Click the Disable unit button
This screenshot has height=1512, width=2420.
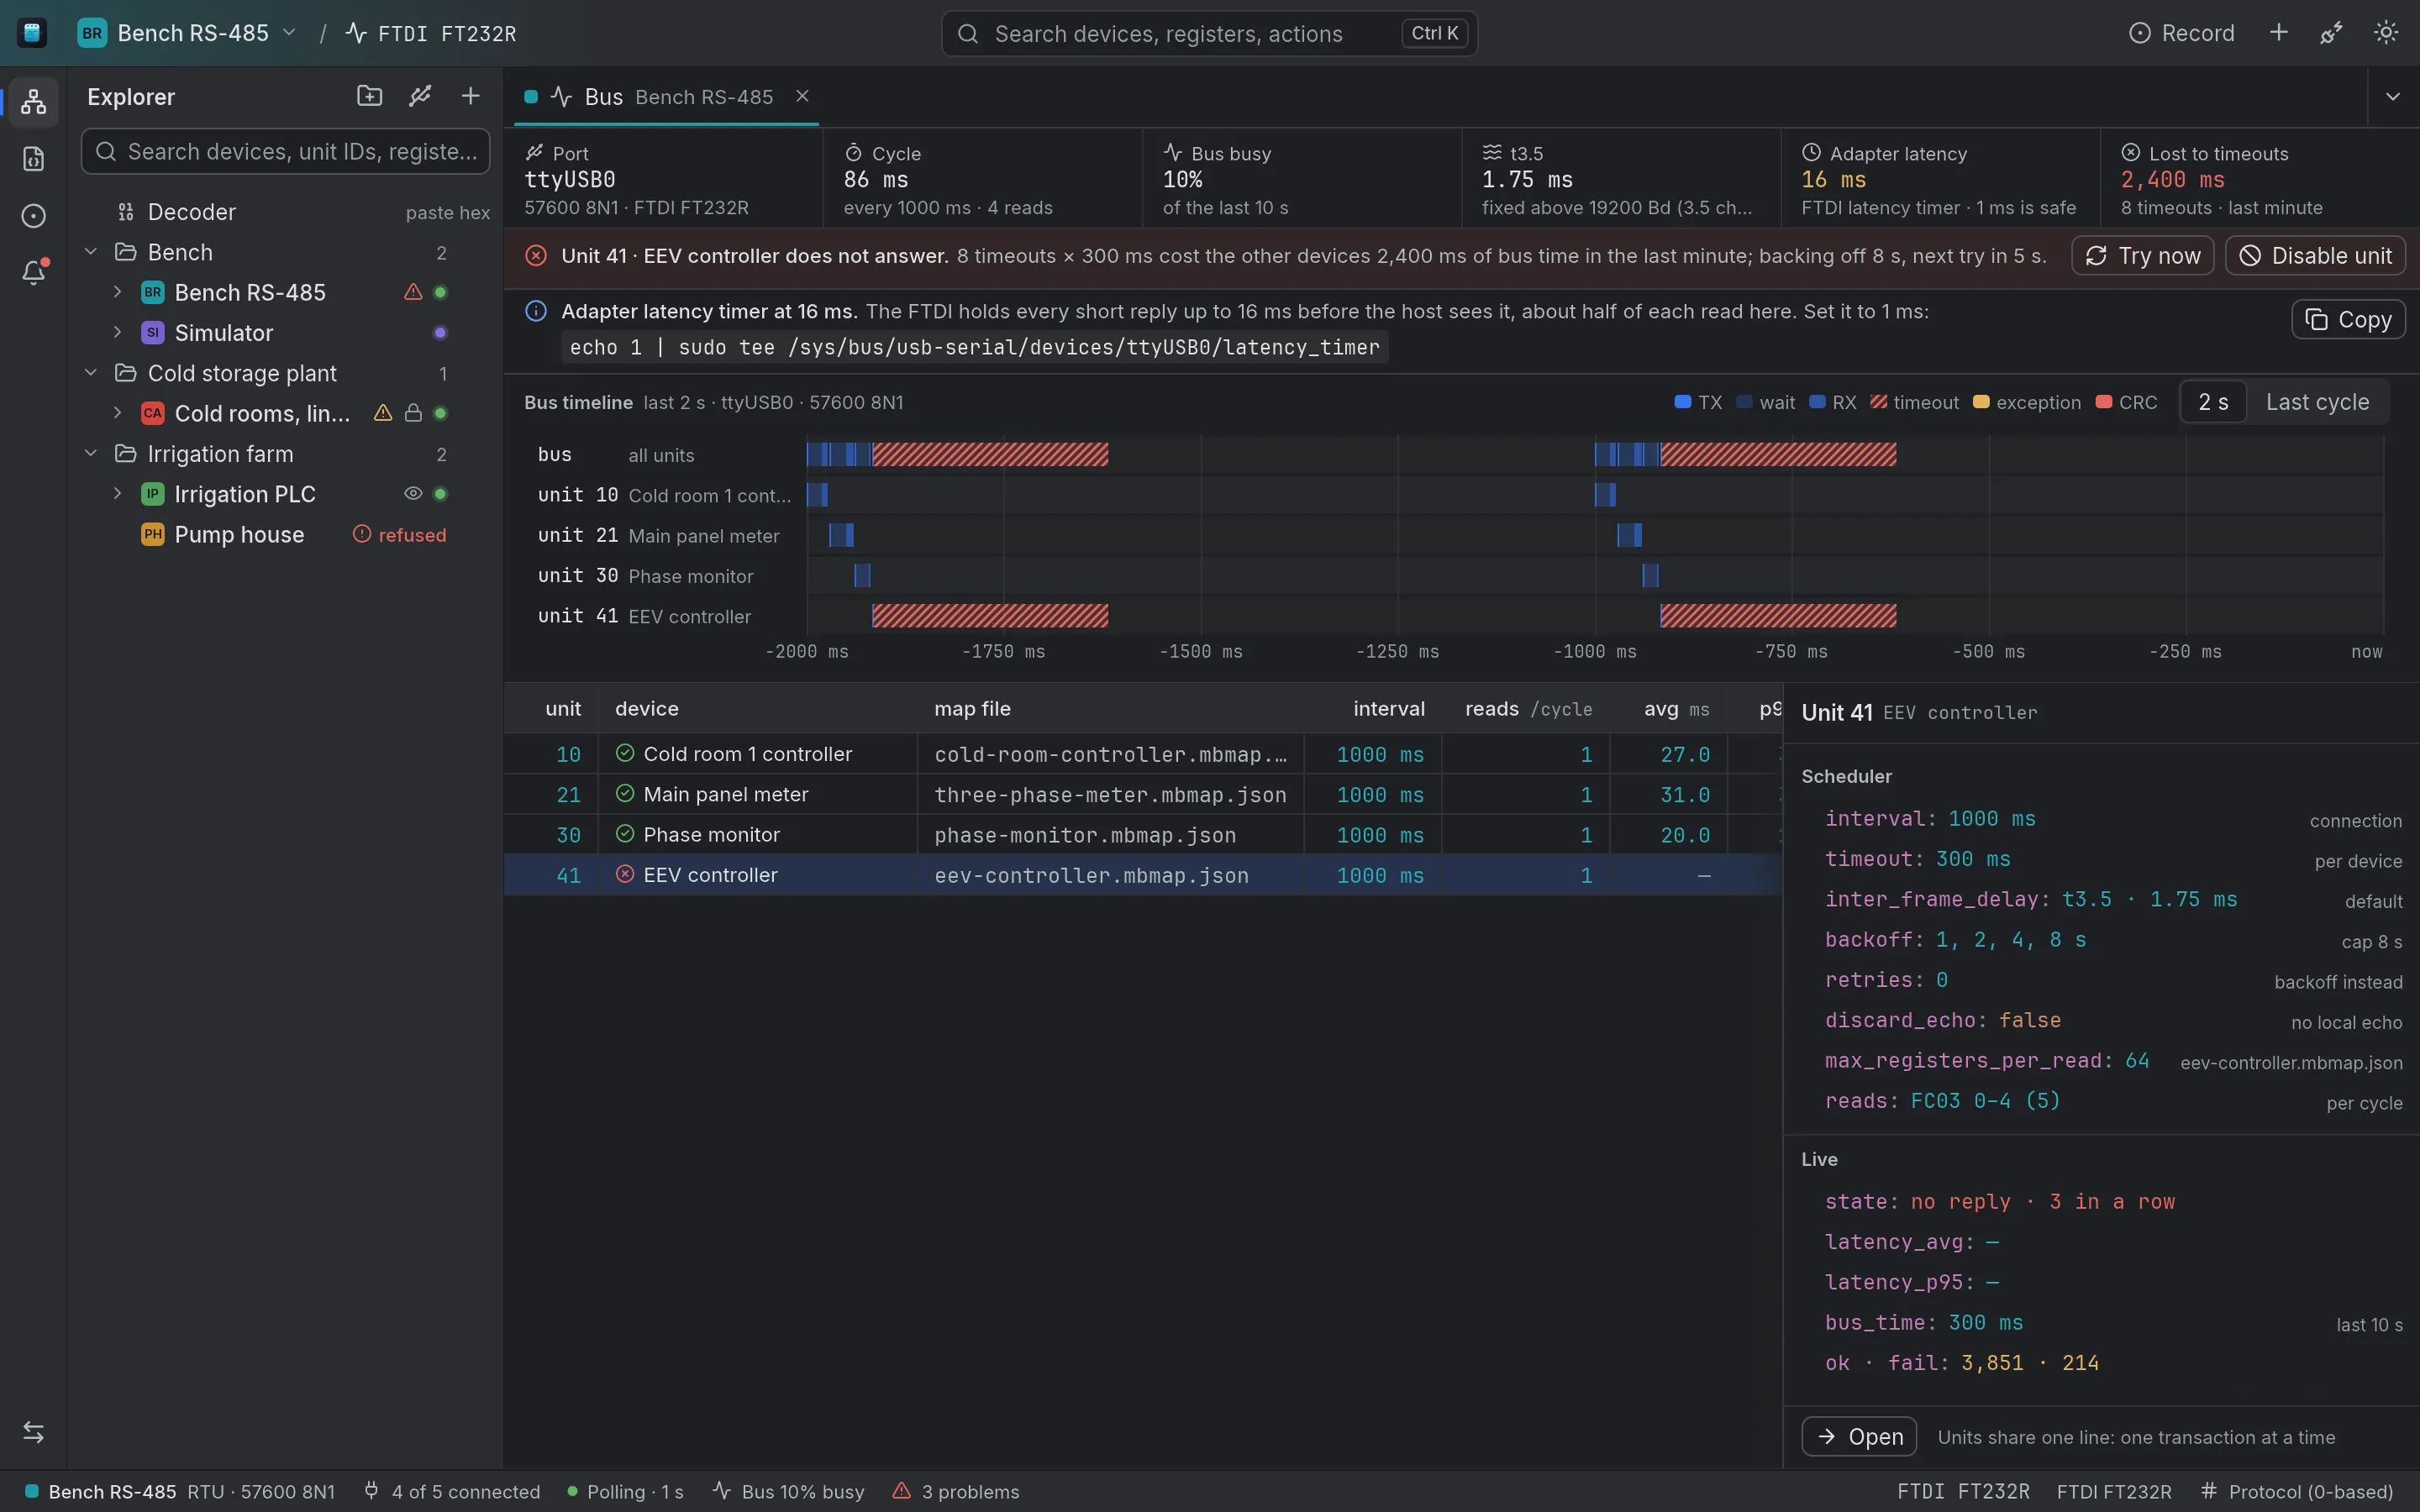click(x=2315, y=256)
